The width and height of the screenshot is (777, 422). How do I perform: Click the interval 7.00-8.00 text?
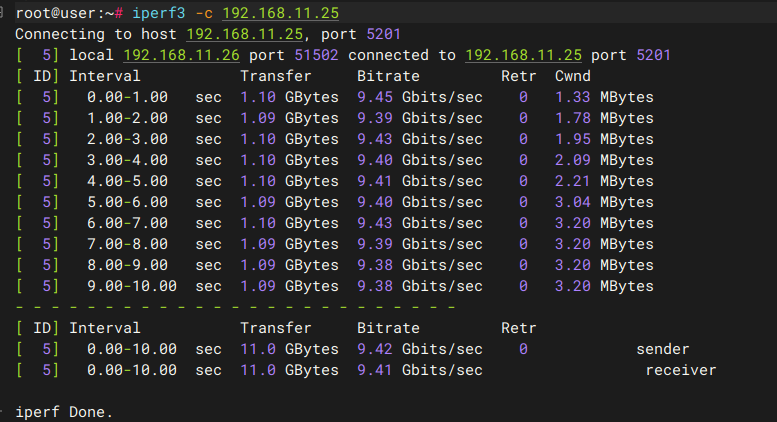point(127,244)
